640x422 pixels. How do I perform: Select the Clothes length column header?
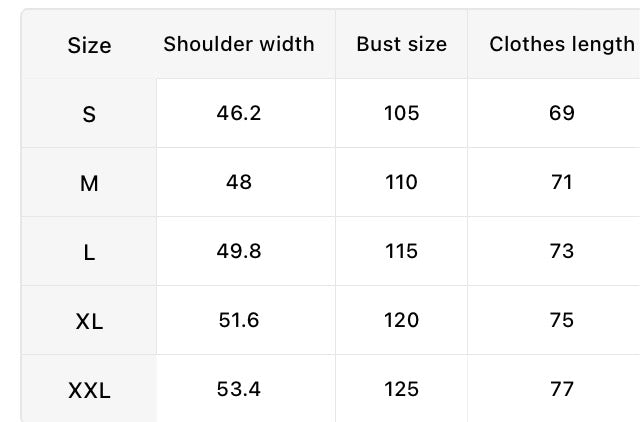(x=562, y=44)
